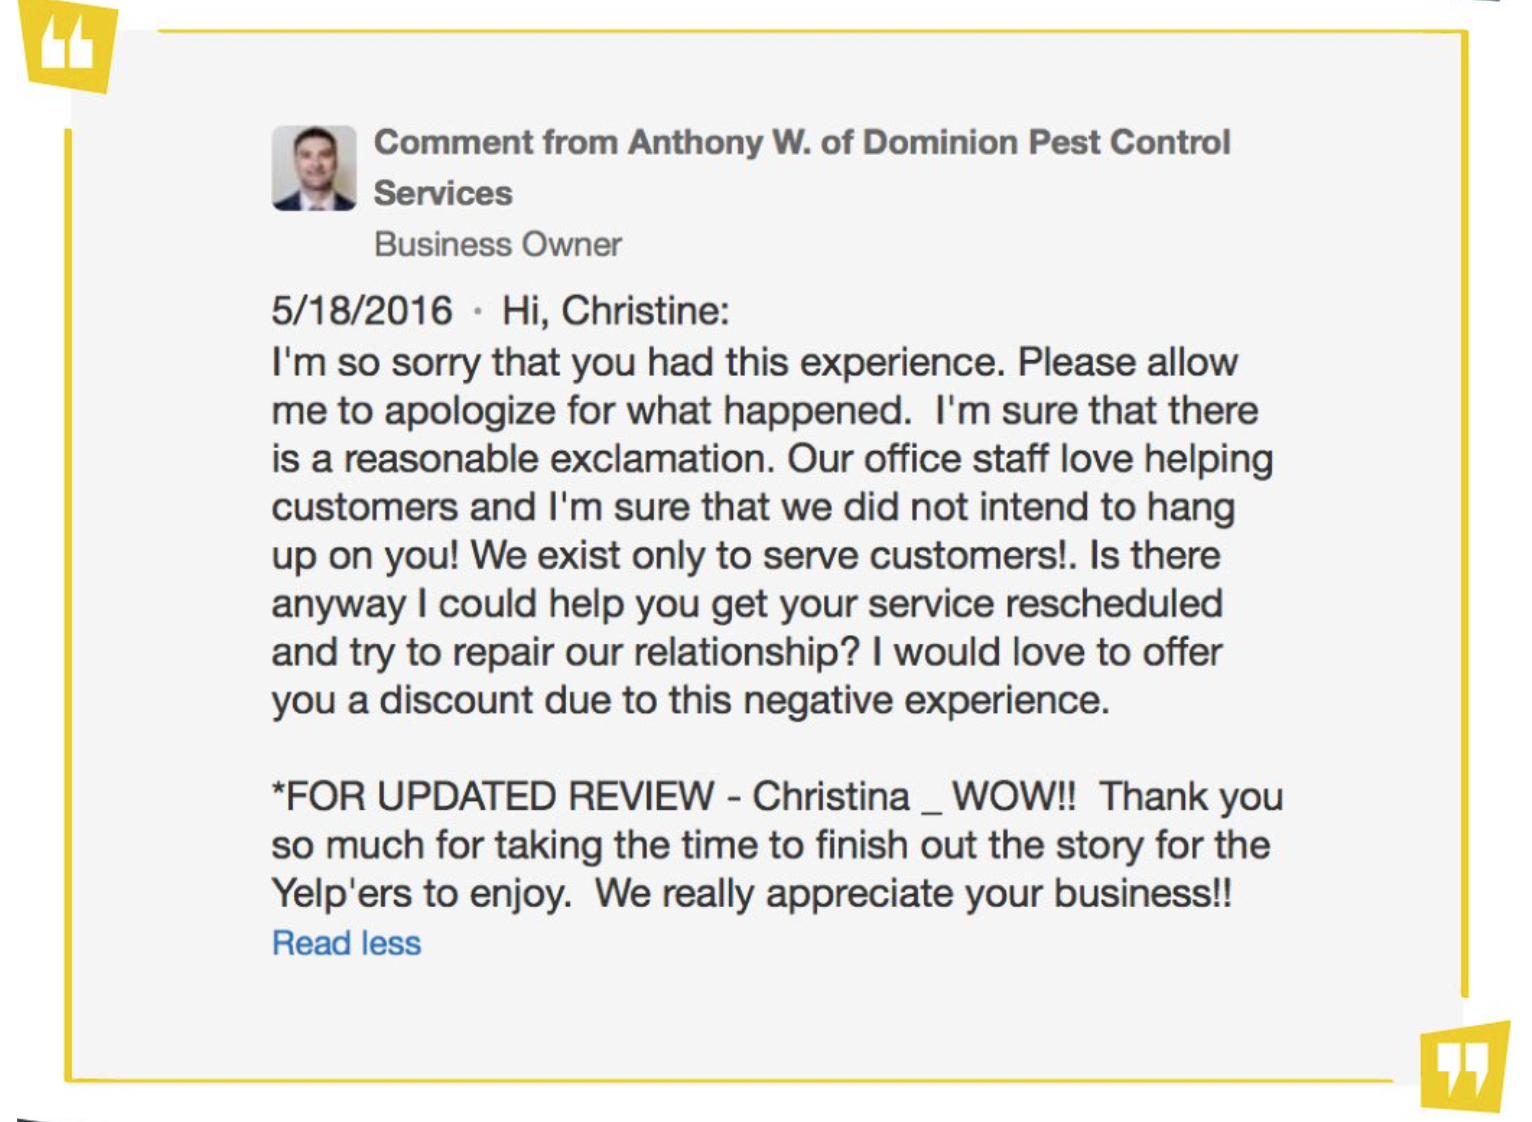Click the discount due to negative experience line
Image resolution: width=1532 pixels, height=1122 pixels.
coord(691,700)
